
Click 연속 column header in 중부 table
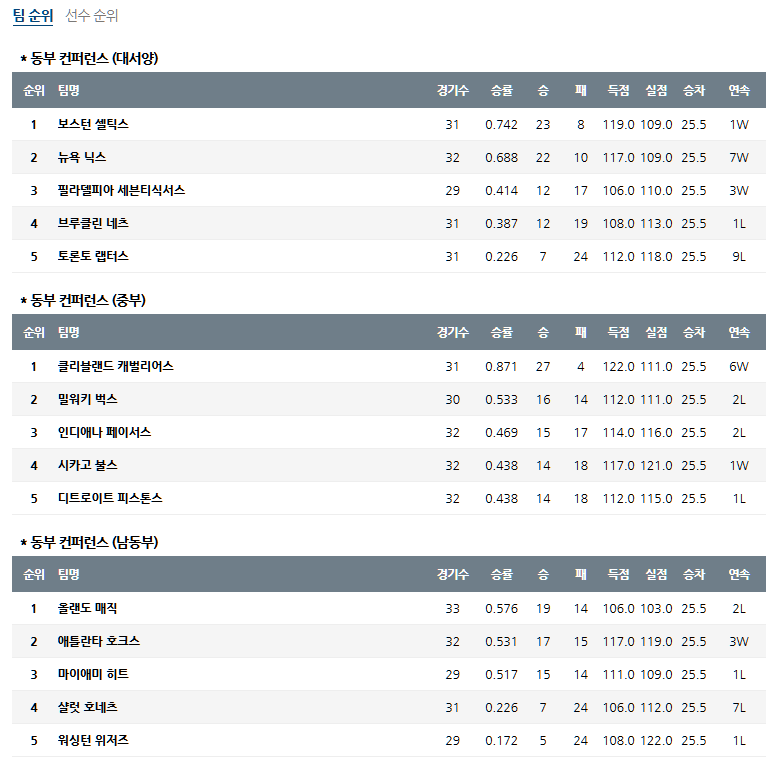[739, 333]
